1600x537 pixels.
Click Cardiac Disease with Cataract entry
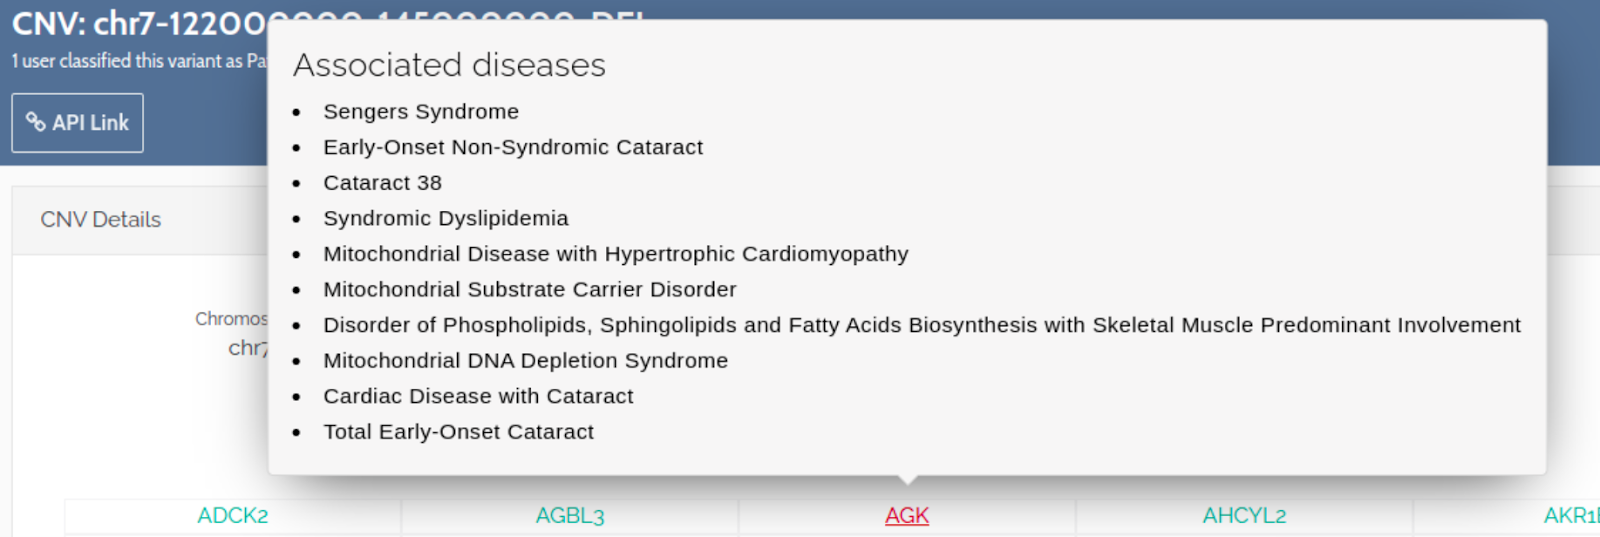coord(478,397)
